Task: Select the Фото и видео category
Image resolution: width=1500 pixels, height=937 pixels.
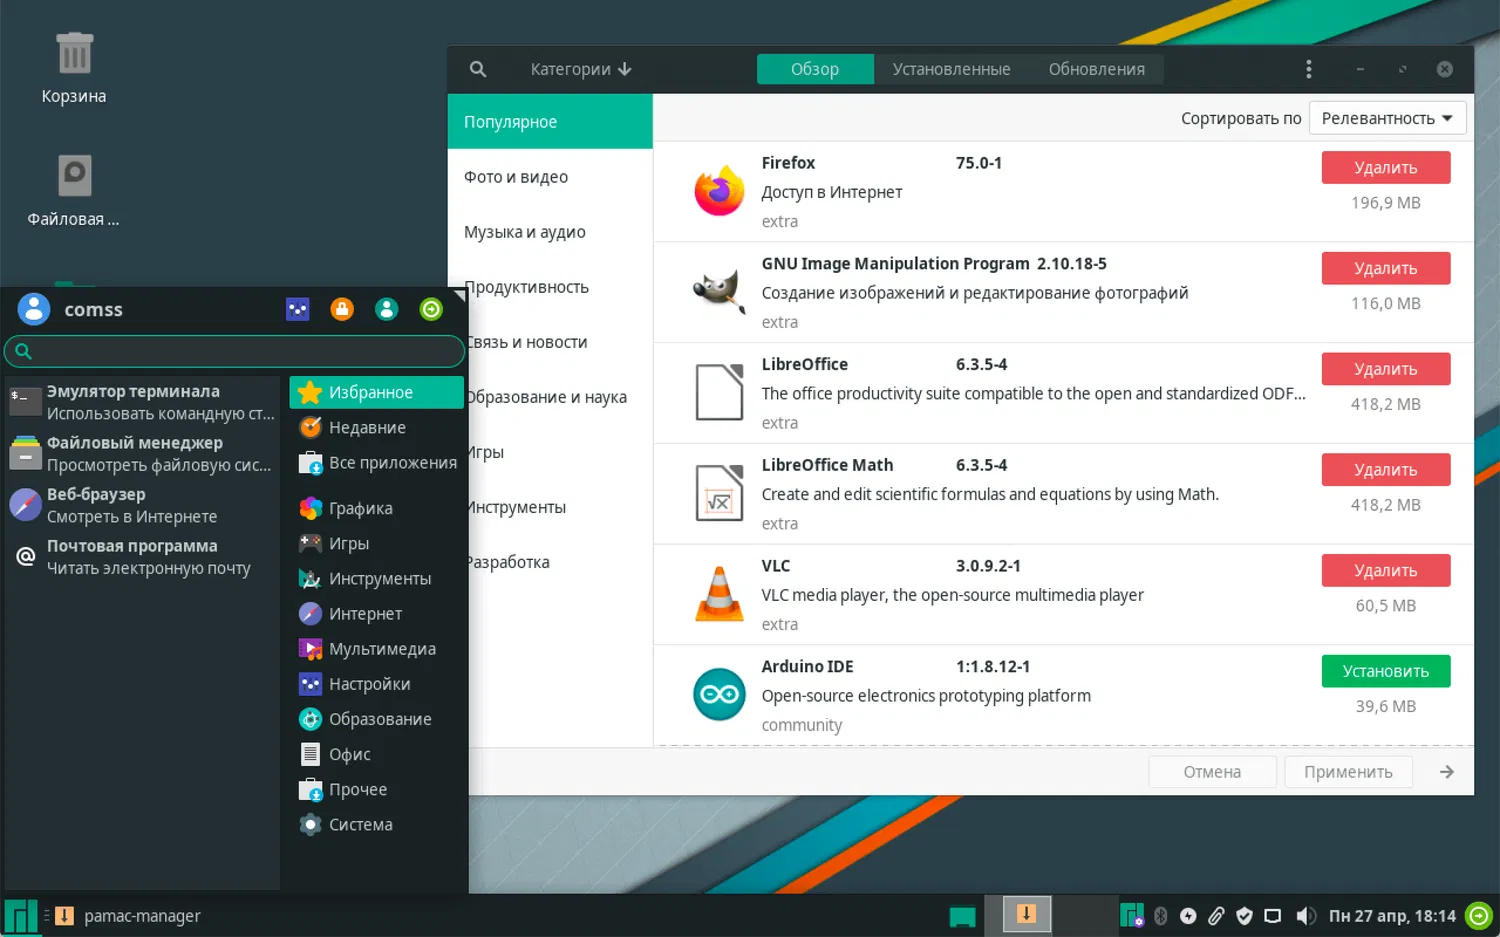Action: pos(550,177)
